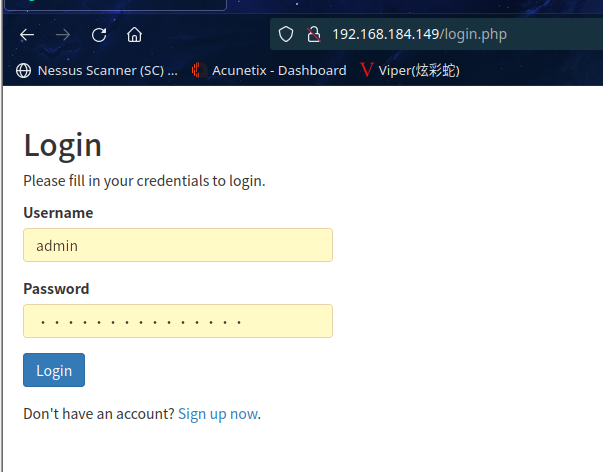Go to the browser home page
The height and width of the screenshot is (472, 603).
pos(134,35)
